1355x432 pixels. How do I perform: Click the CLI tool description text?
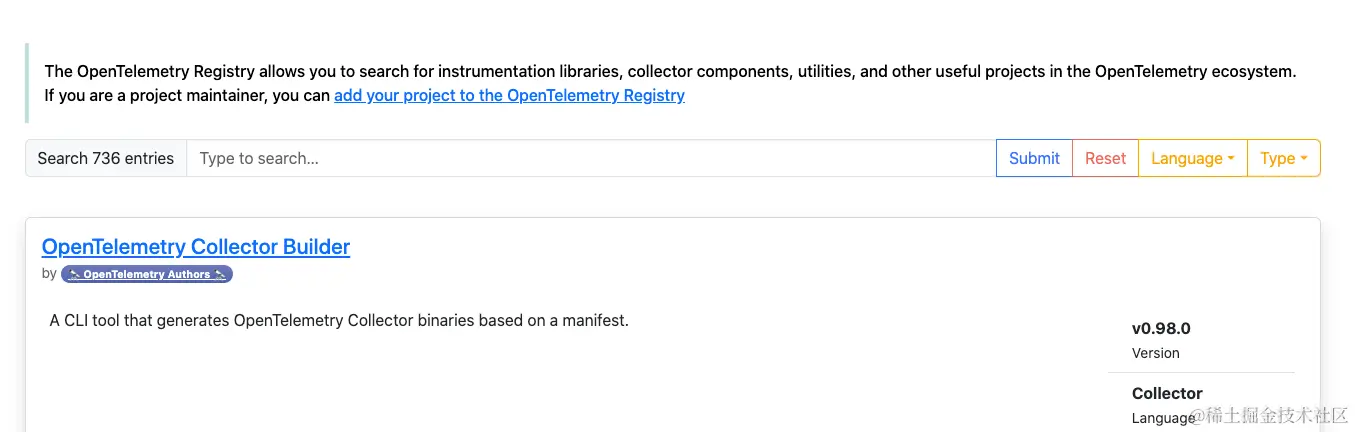(339, 321)
